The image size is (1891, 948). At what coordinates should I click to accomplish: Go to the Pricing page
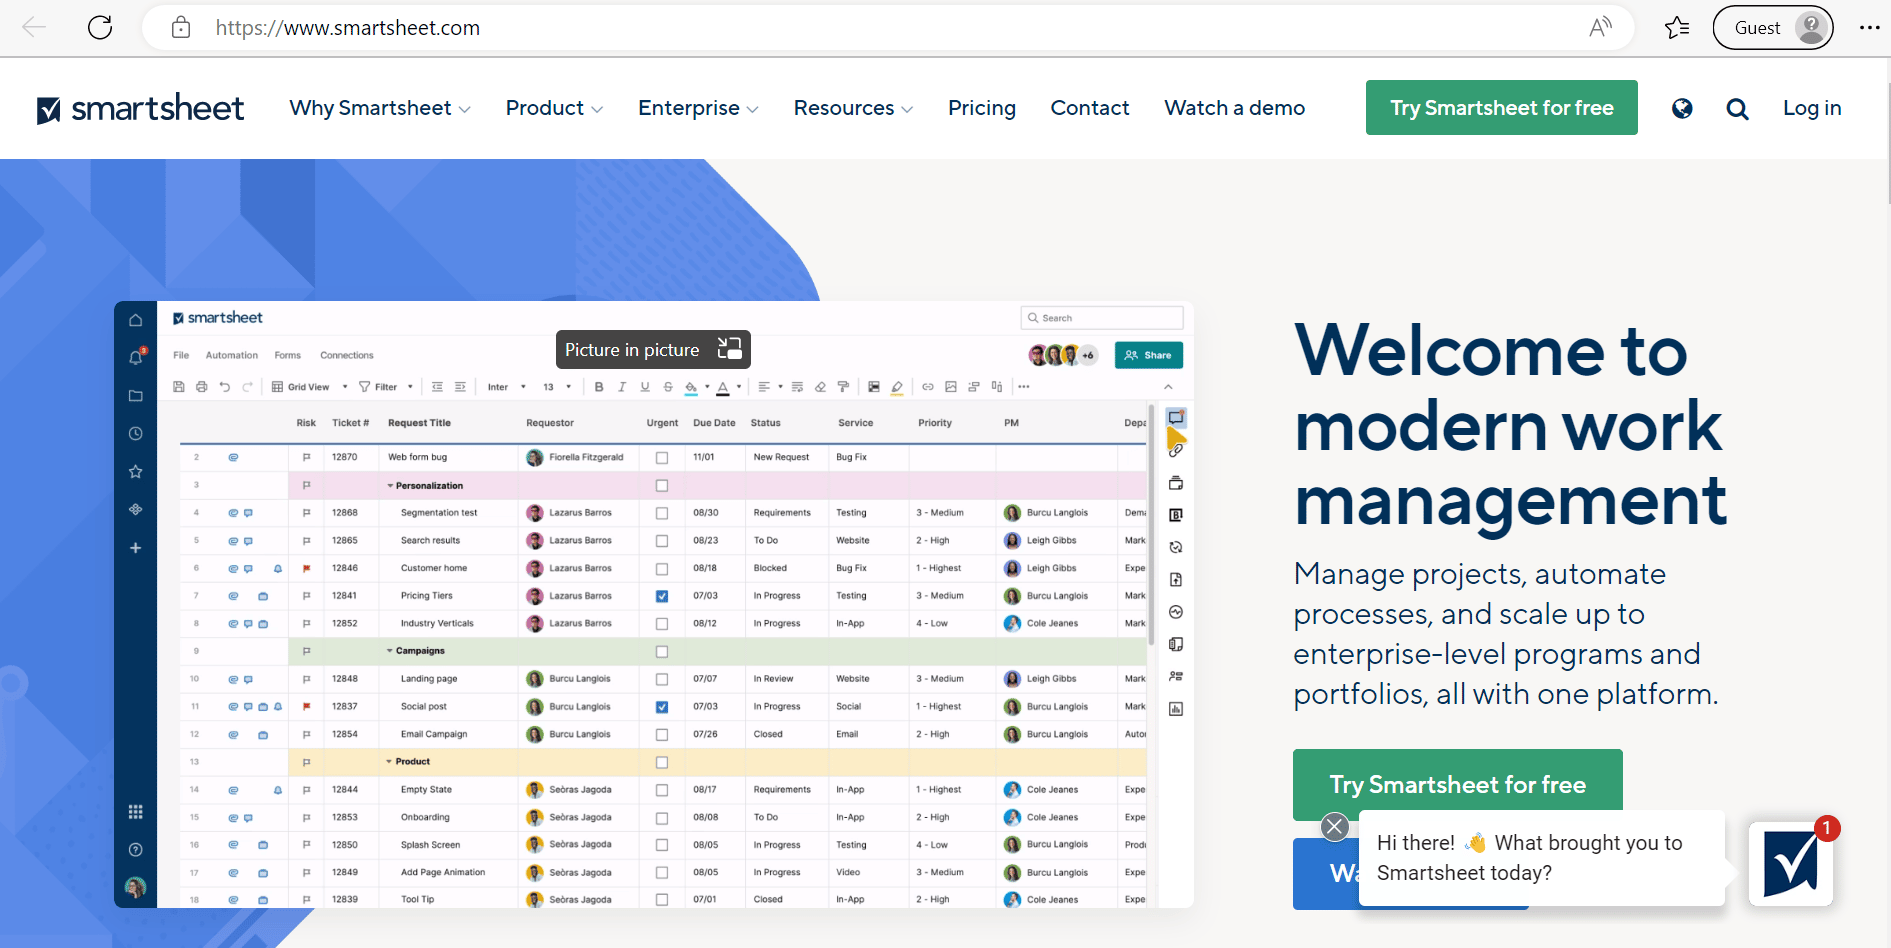982,108
